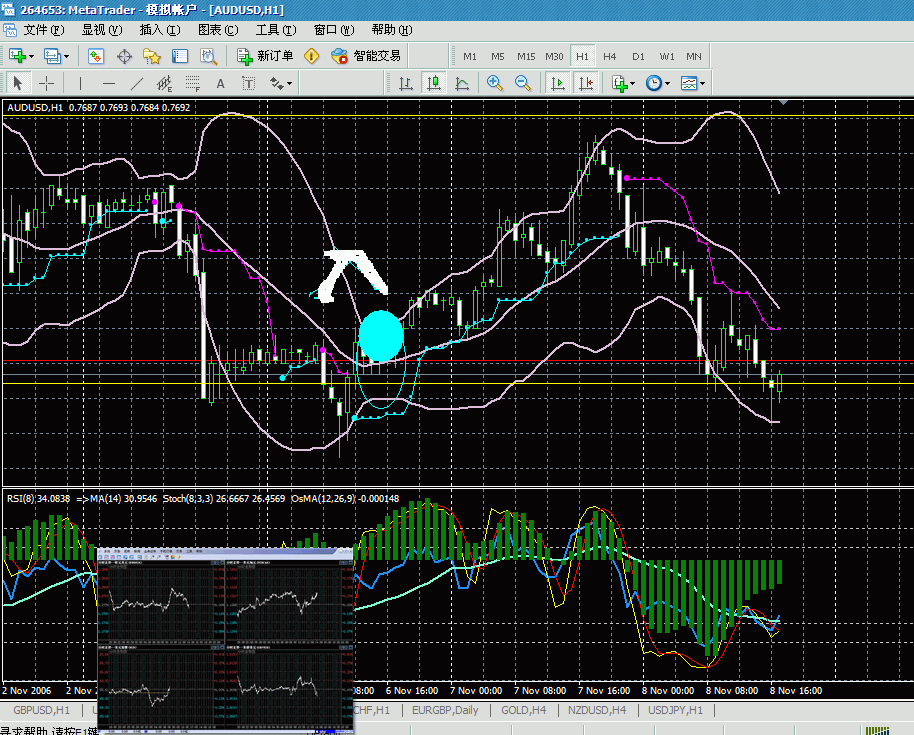This screenshot has height=735, width=914.
Task: Select the H4 timeframe button
Action: point(609,56)
